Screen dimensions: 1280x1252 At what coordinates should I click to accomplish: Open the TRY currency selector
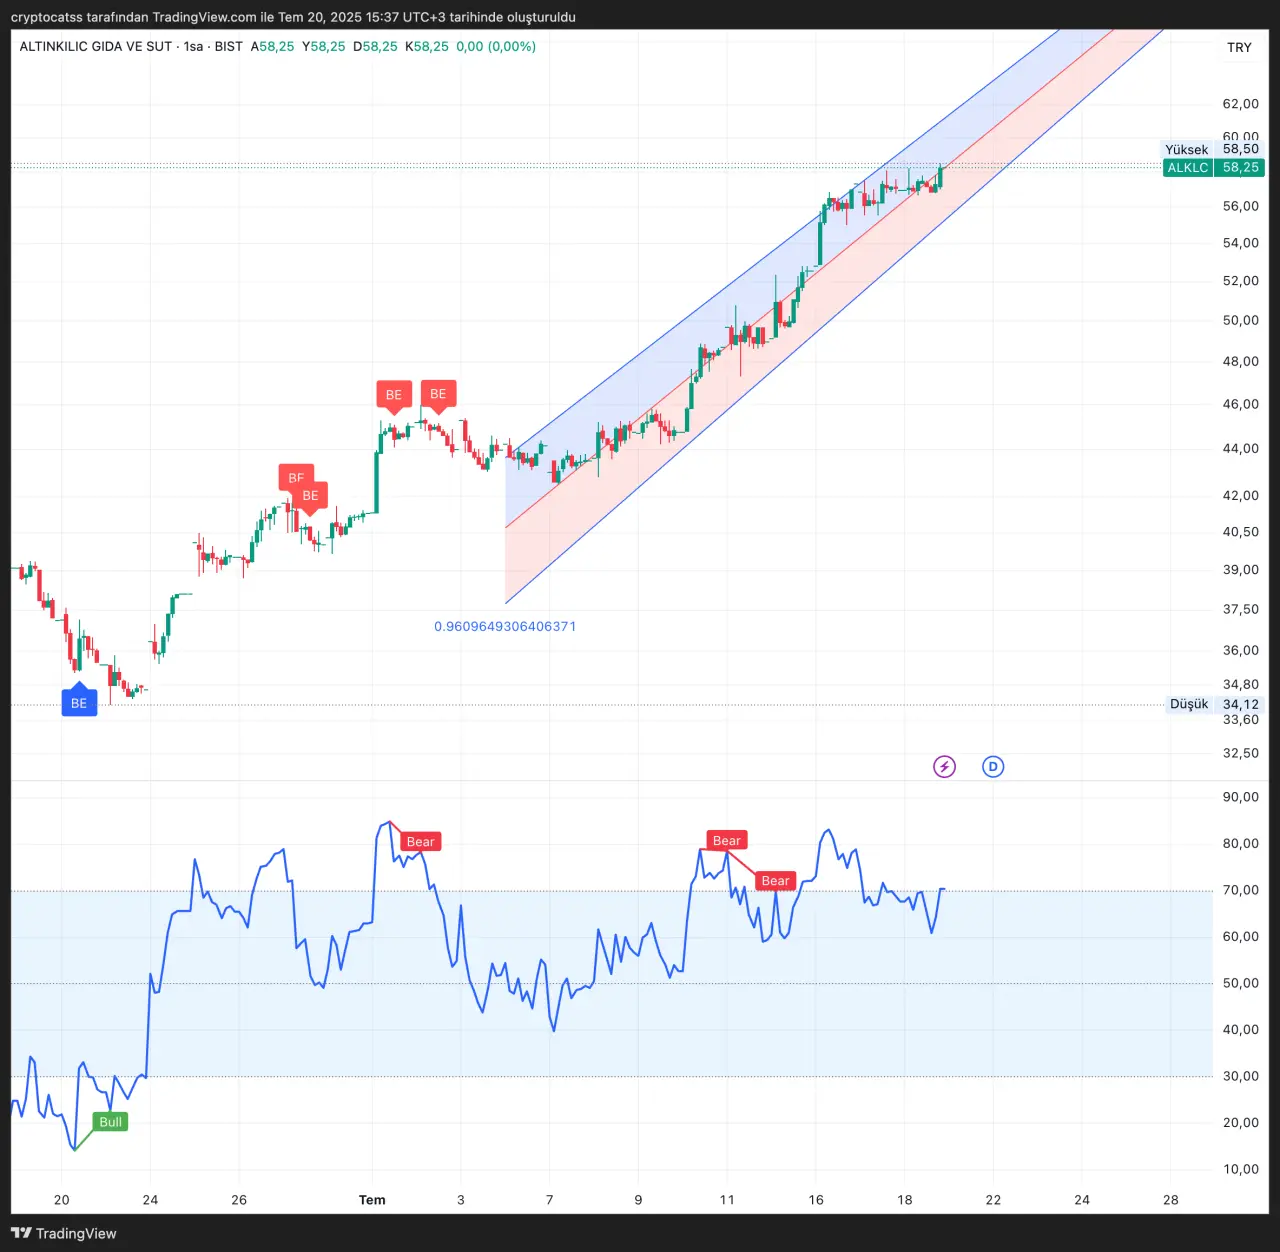tap(1239, 47)
